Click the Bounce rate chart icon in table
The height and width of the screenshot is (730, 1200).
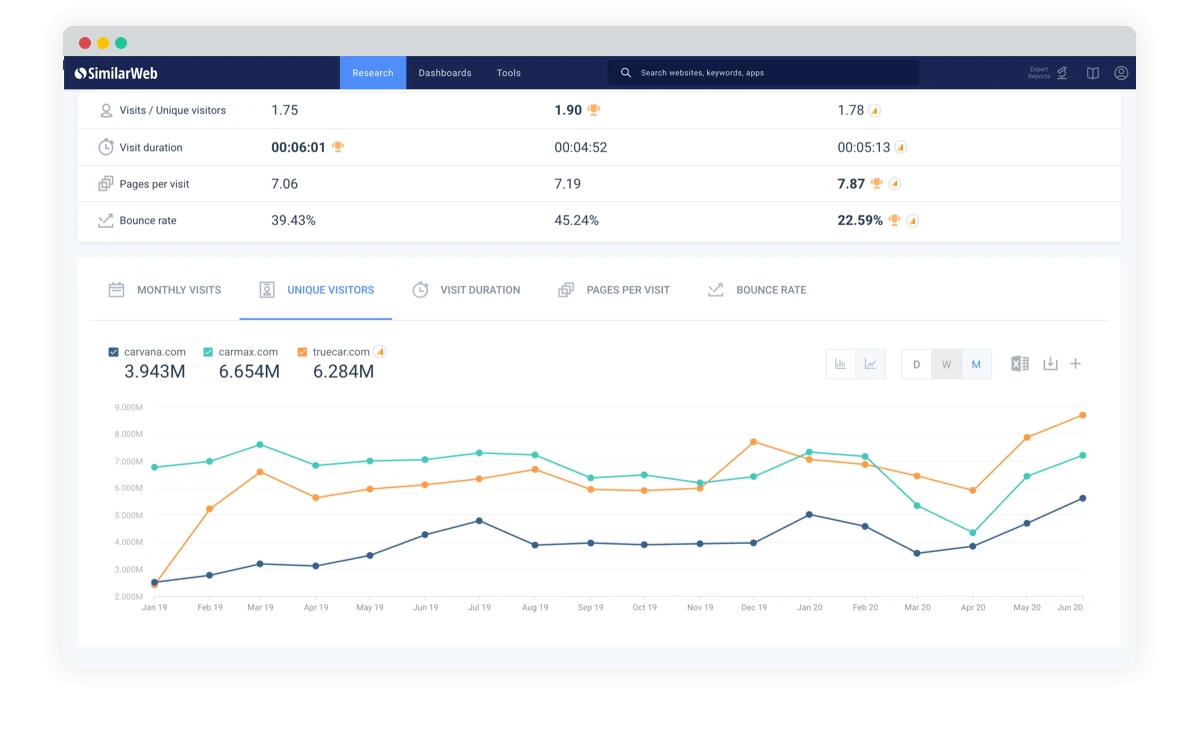105,221
